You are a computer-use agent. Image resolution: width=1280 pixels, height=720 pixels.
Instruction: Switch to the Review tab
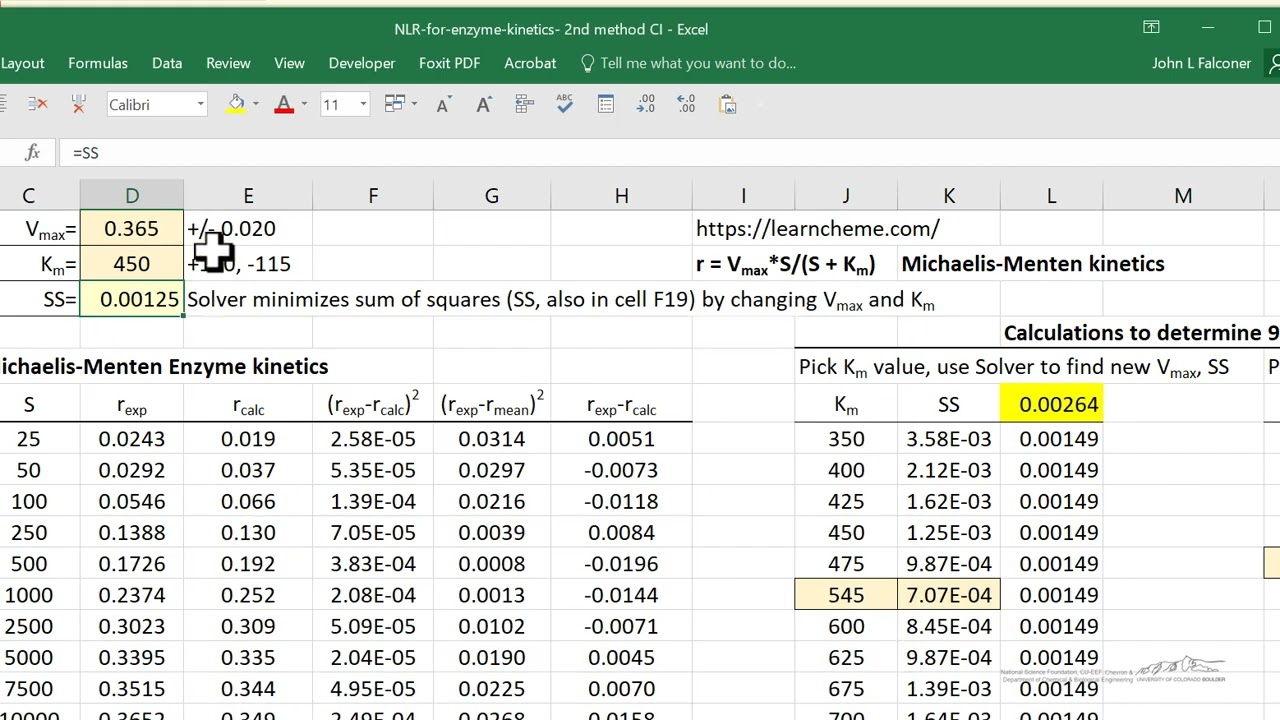point(228,63)
